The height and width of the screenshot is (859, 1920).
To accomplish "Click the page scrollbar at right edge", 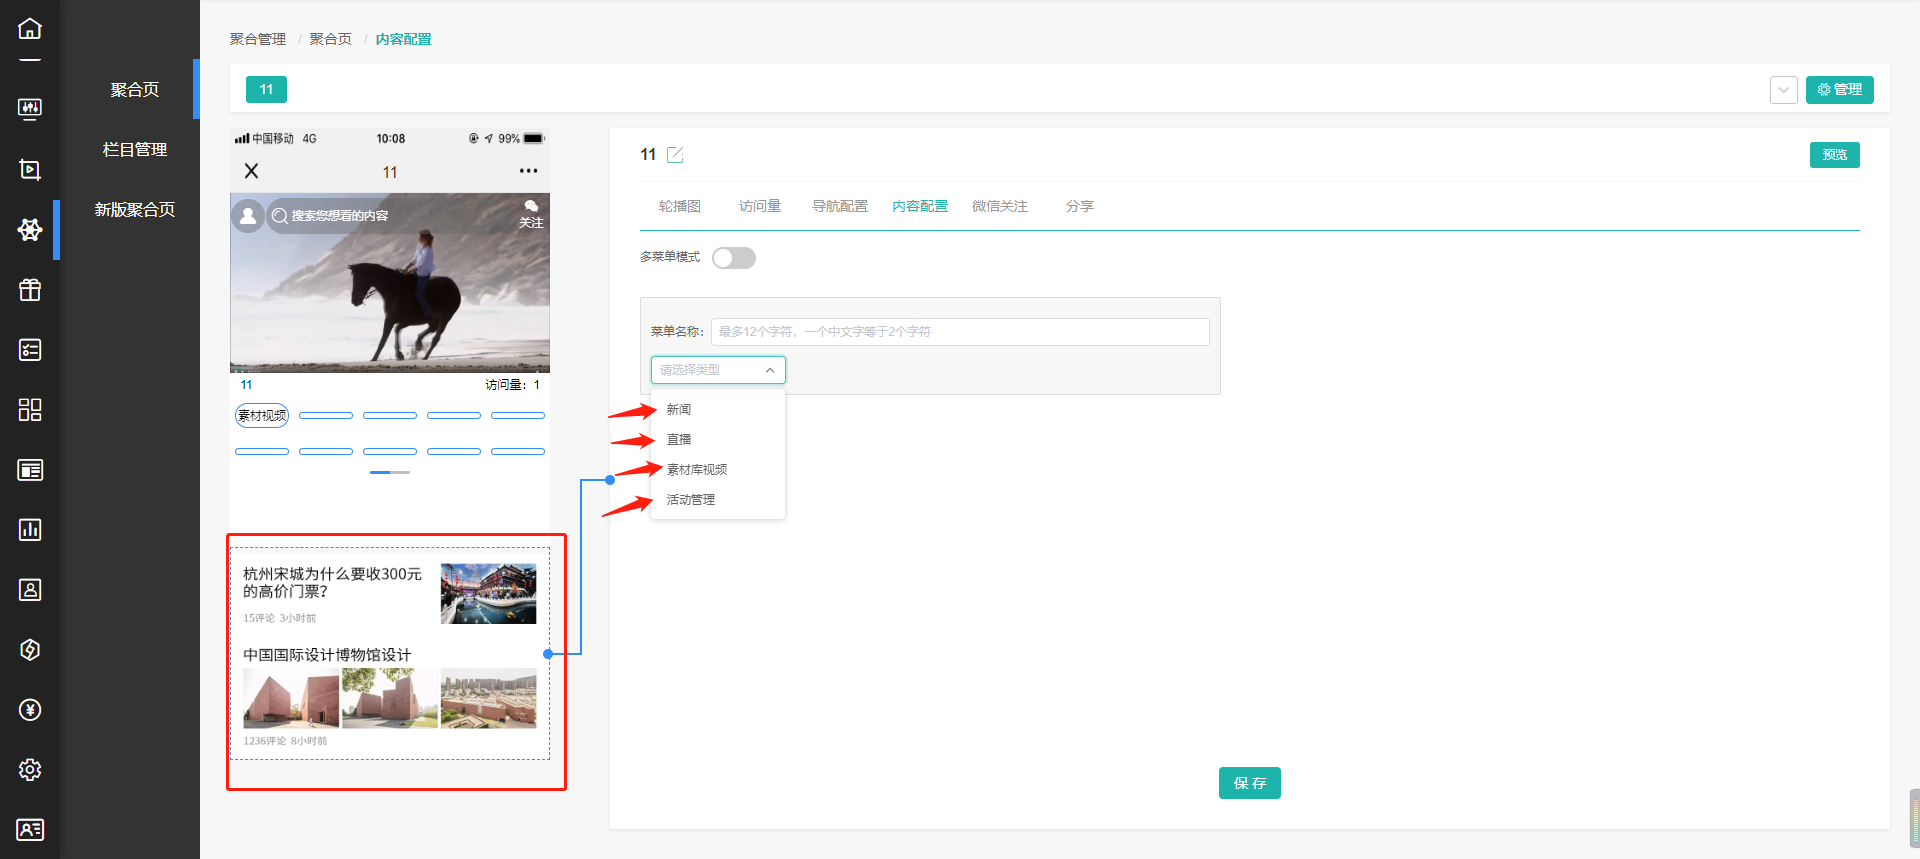I will pos(1914,818).
